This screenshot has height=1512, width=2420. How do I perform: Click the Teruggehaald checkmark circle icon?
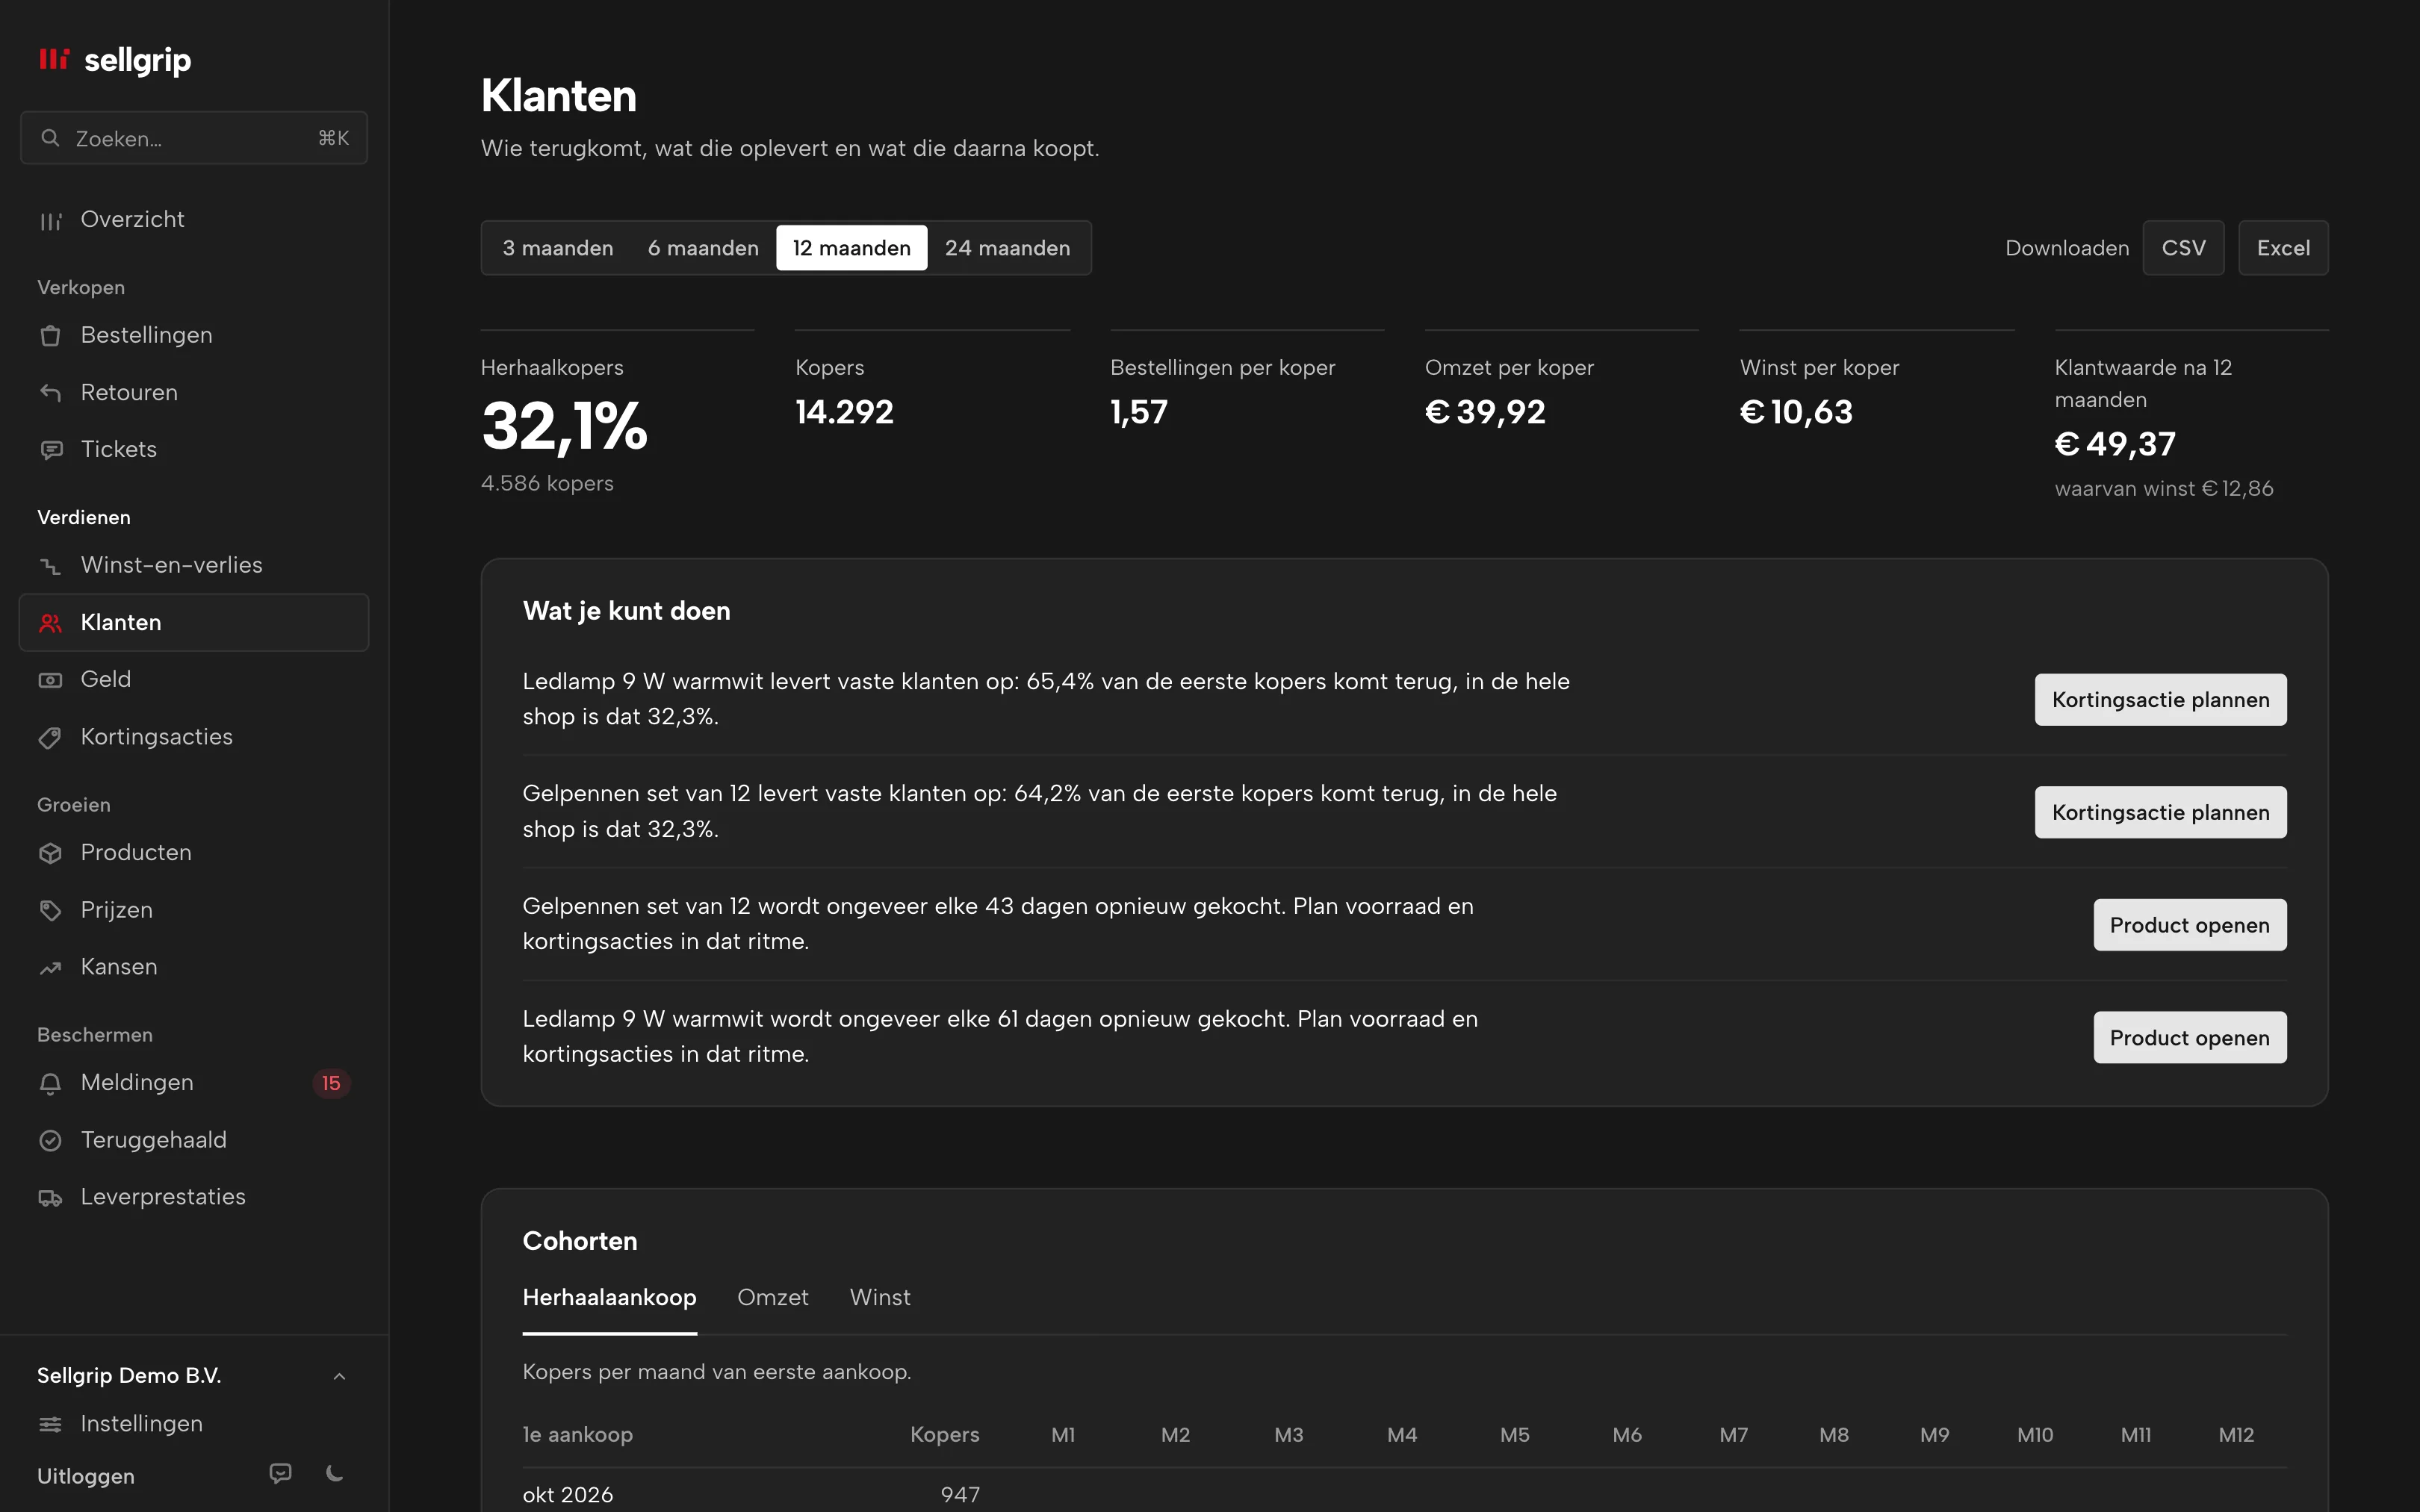tap(50, 1140)
